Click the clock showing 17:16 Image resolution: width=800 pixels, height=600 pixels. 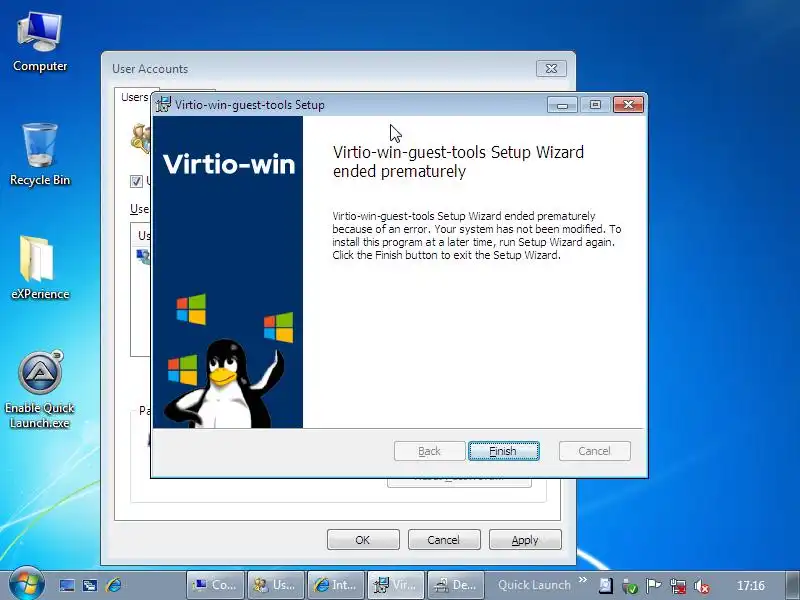pos(751,586)
